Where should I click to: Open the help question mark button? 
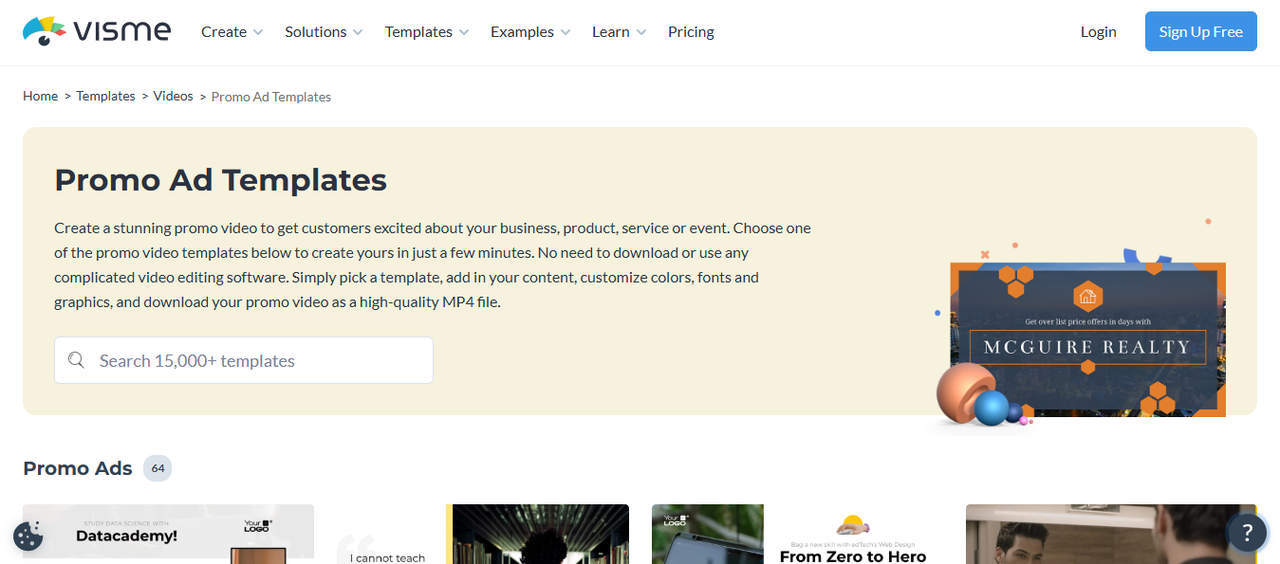pyautogui.click(x=1246, y=533)
